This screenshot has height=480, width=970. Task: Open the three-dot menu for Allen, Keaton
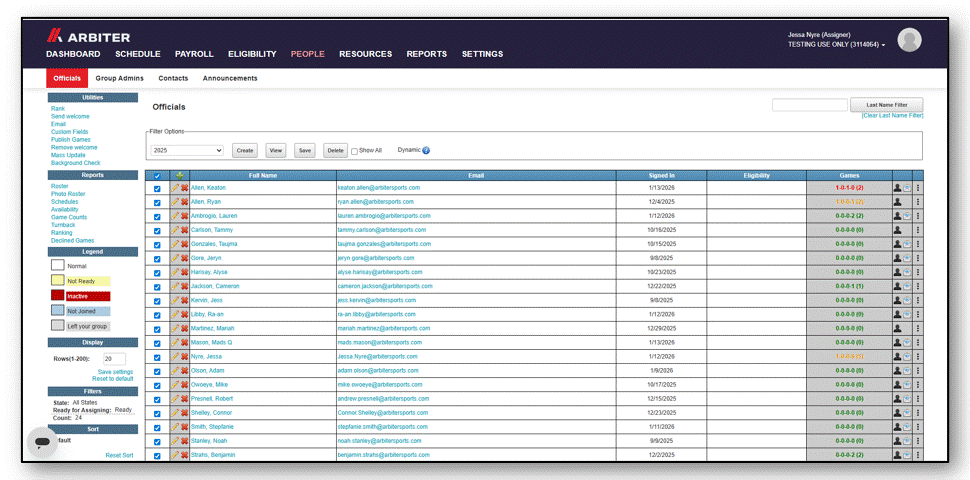(918, 187)
